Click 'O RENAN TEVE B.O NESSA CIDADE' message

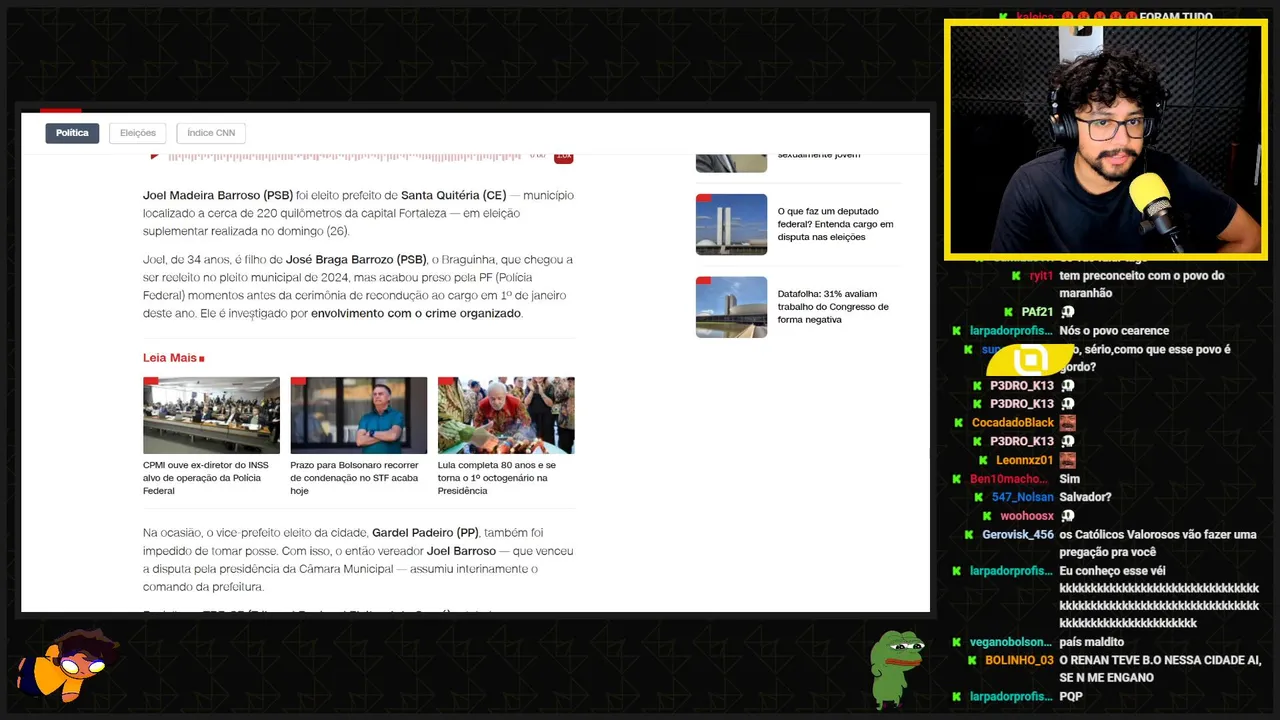point(1160,669)
